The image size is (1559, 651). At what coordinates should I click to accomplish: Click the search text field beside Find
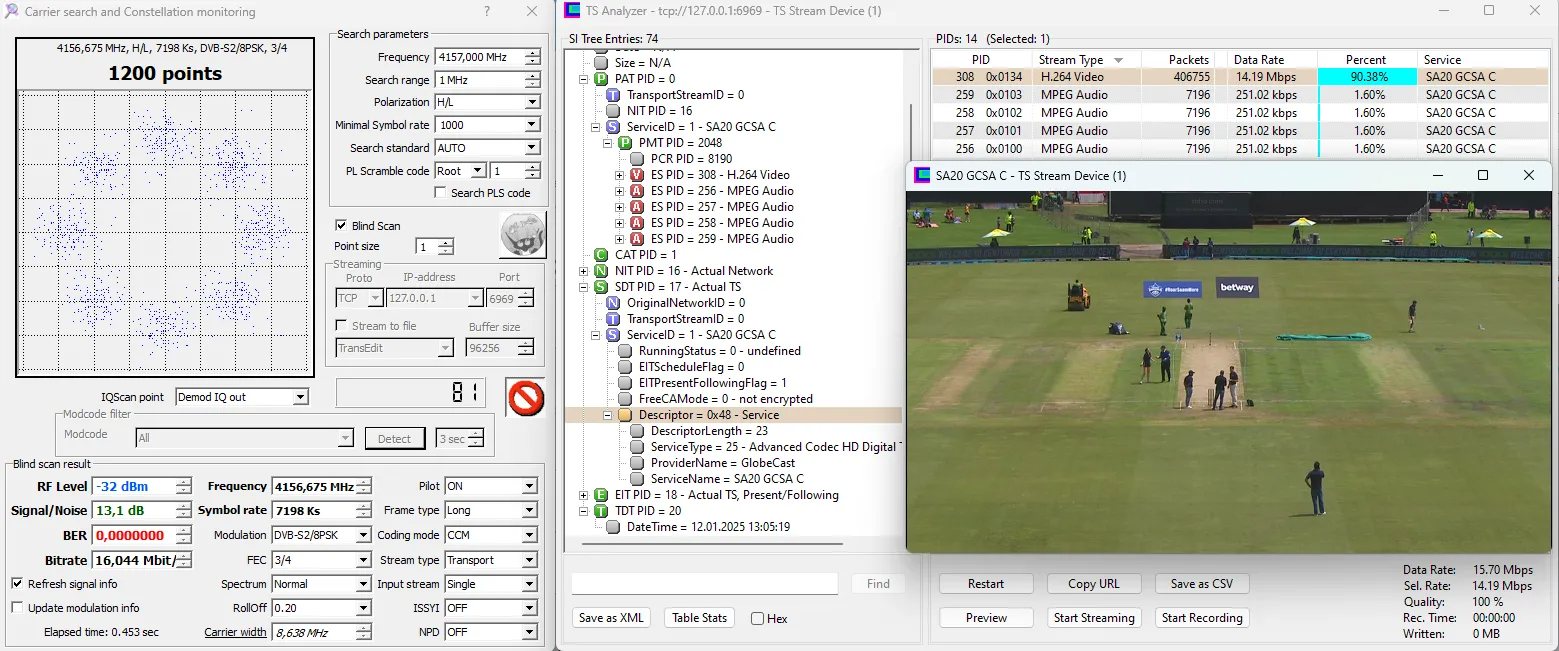704,584
